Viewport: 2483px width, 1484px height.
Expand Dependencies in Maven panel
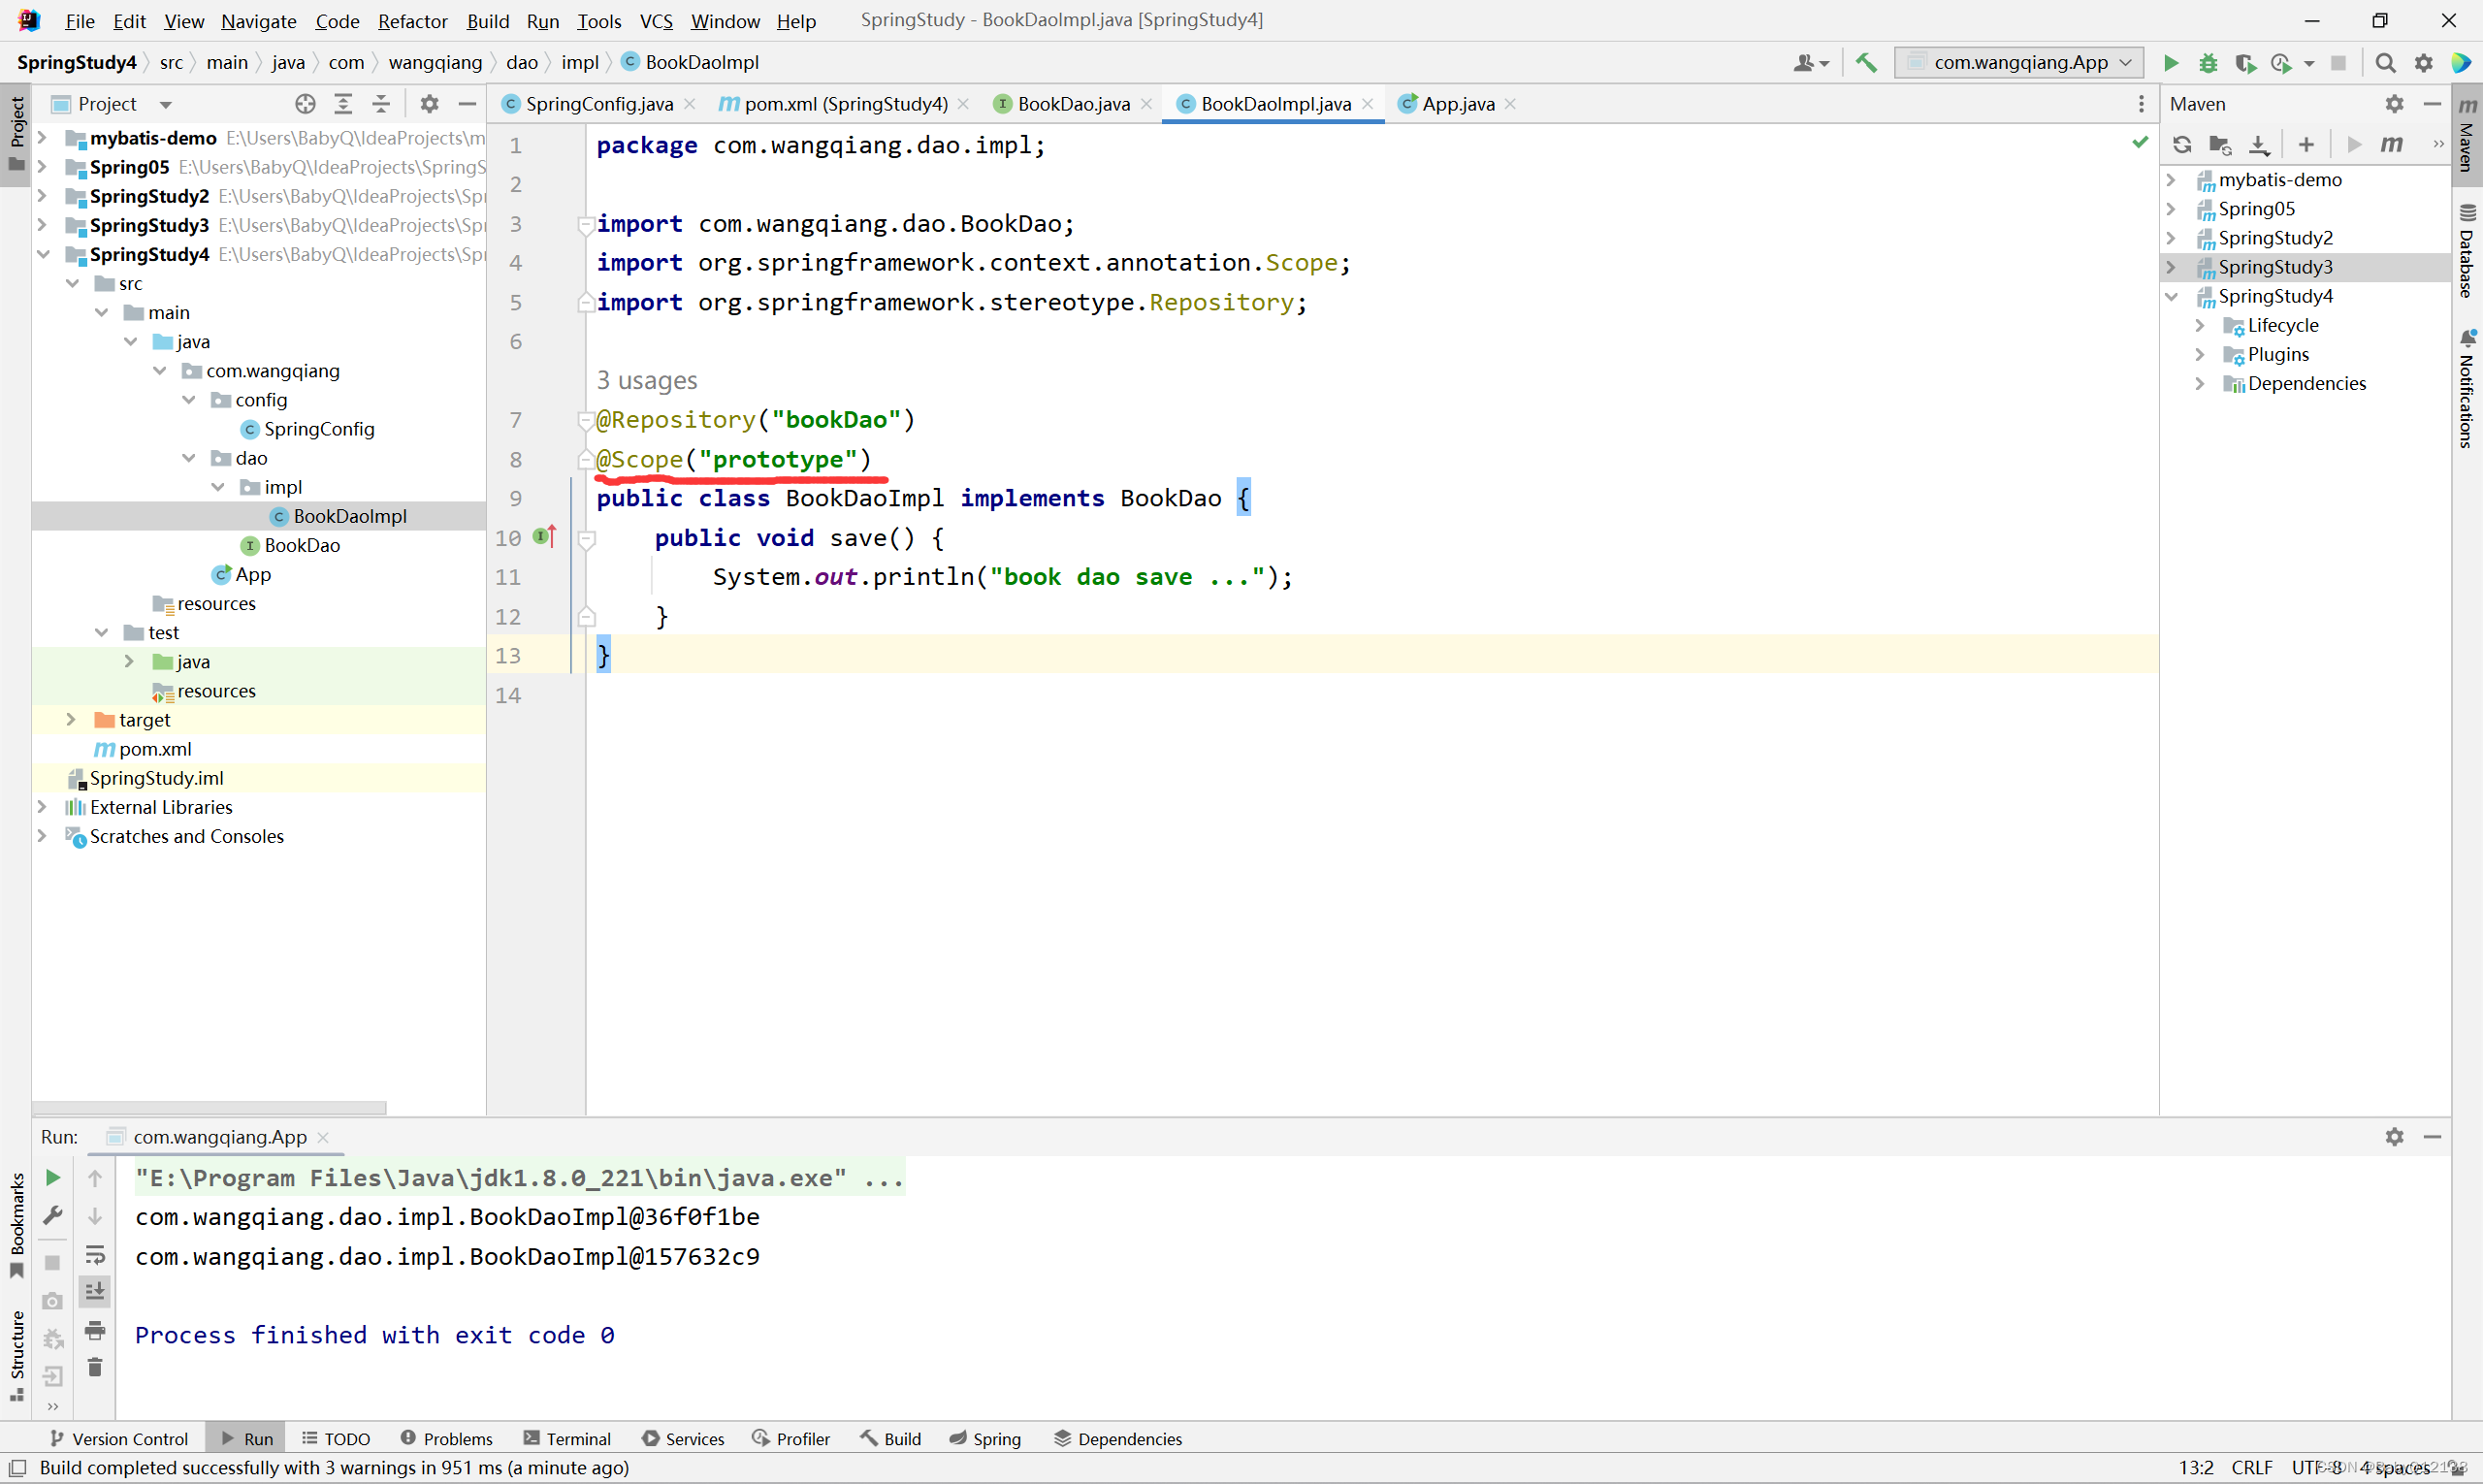tap(2200, 384)
